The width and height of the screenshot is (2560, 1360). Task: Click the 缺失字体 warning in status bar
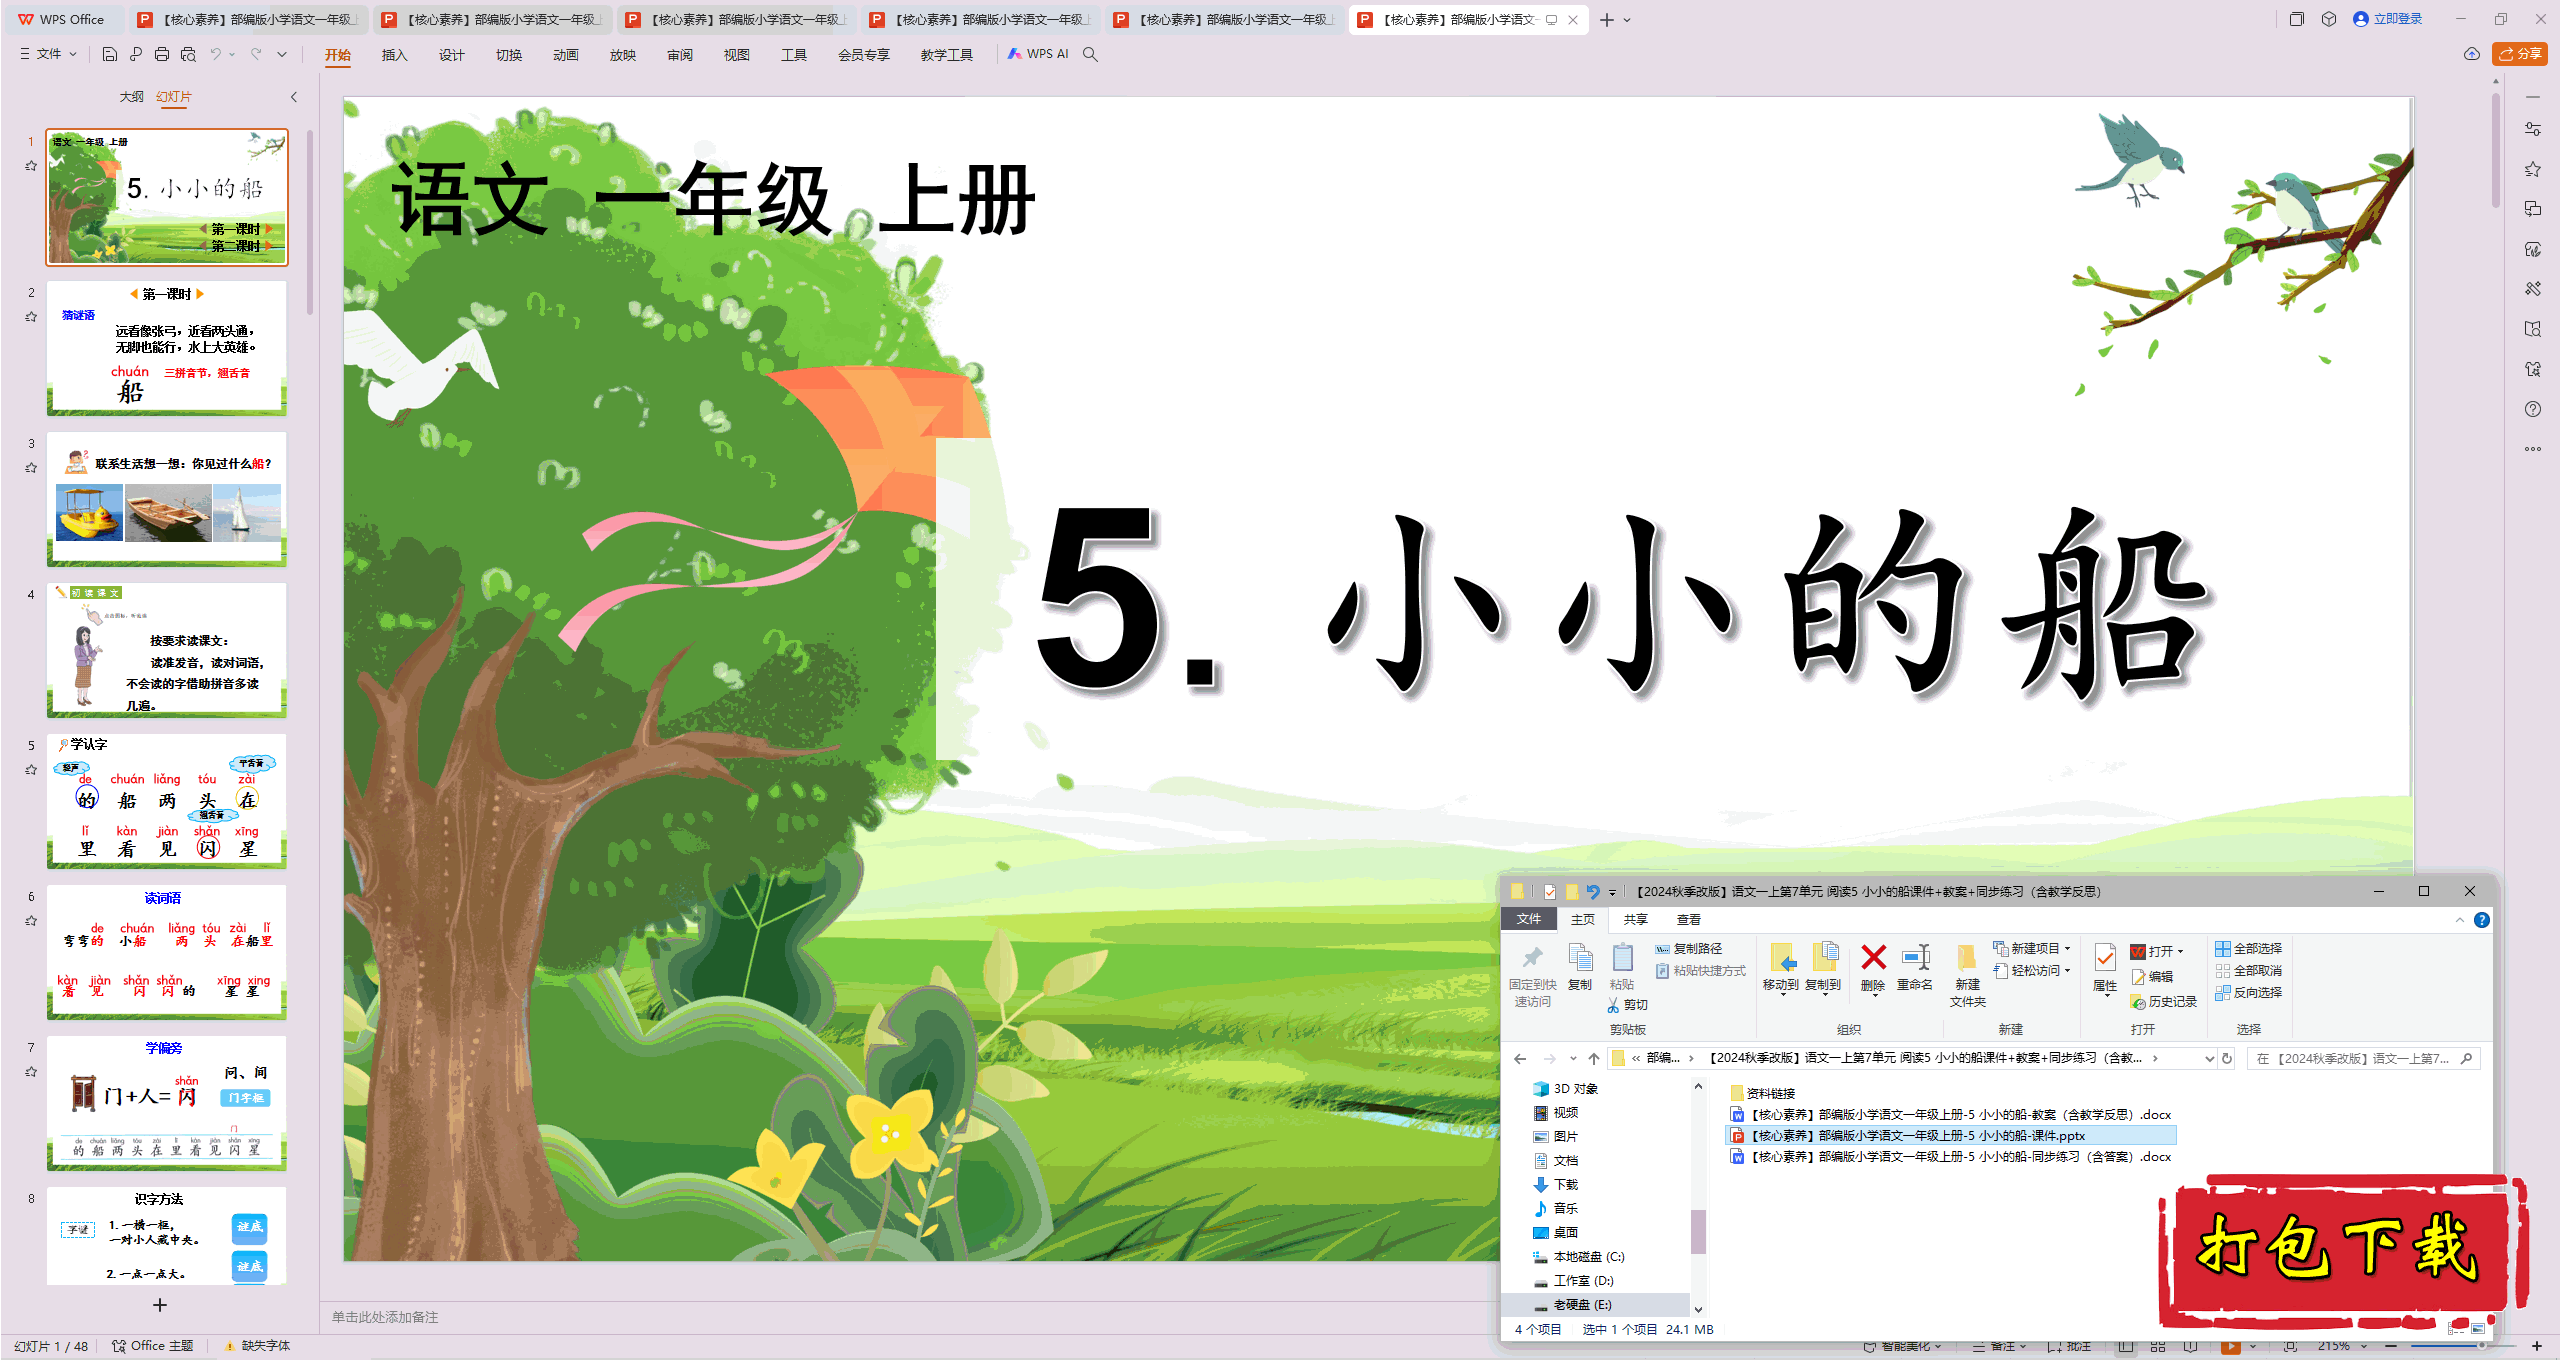257,1346
